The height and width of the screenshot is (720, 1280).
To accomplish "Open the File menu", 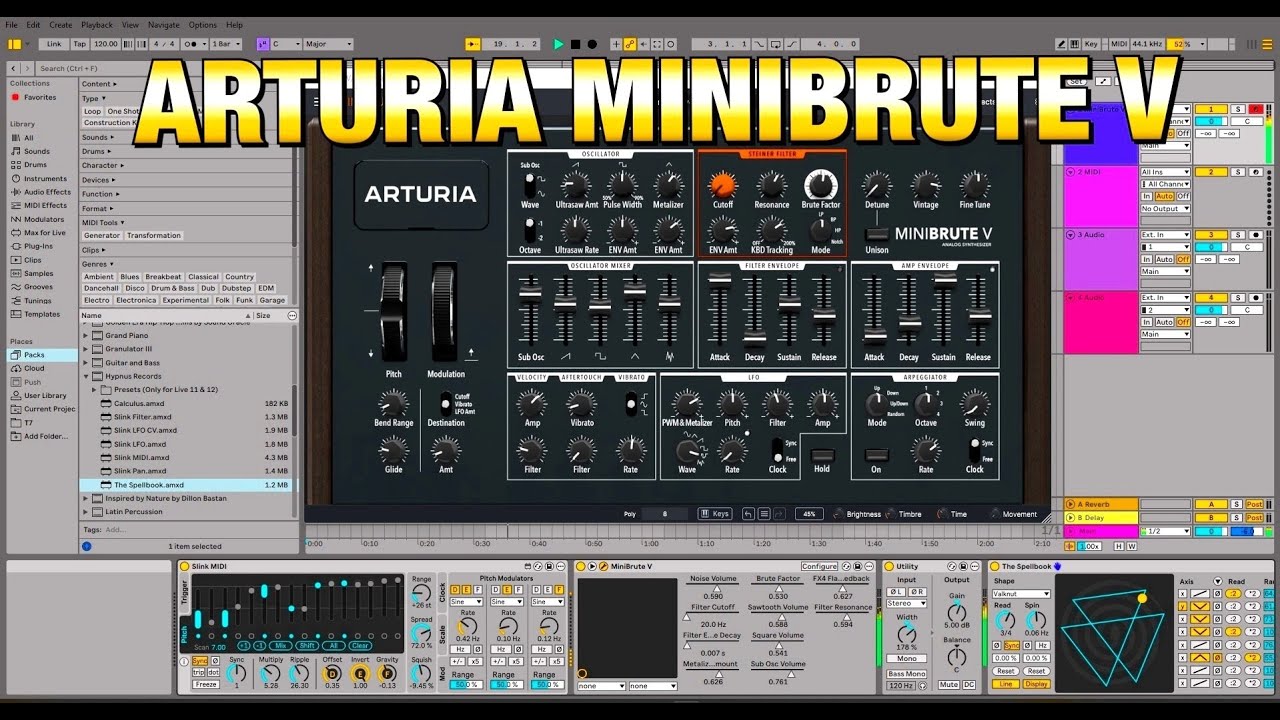I will point(12,25).
